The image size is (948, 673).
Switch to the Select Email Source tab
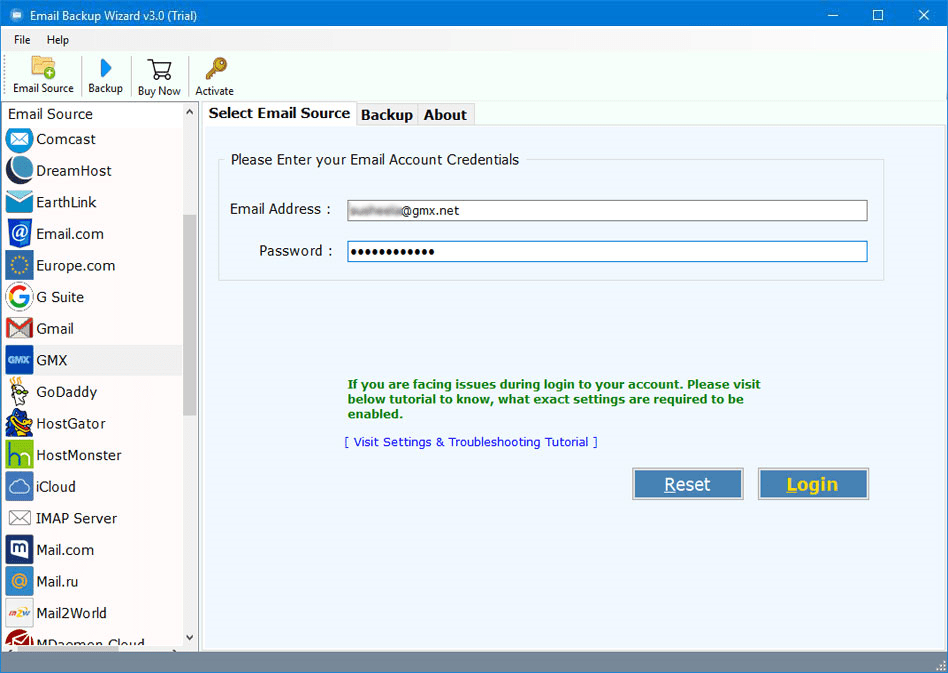[279, 113]
